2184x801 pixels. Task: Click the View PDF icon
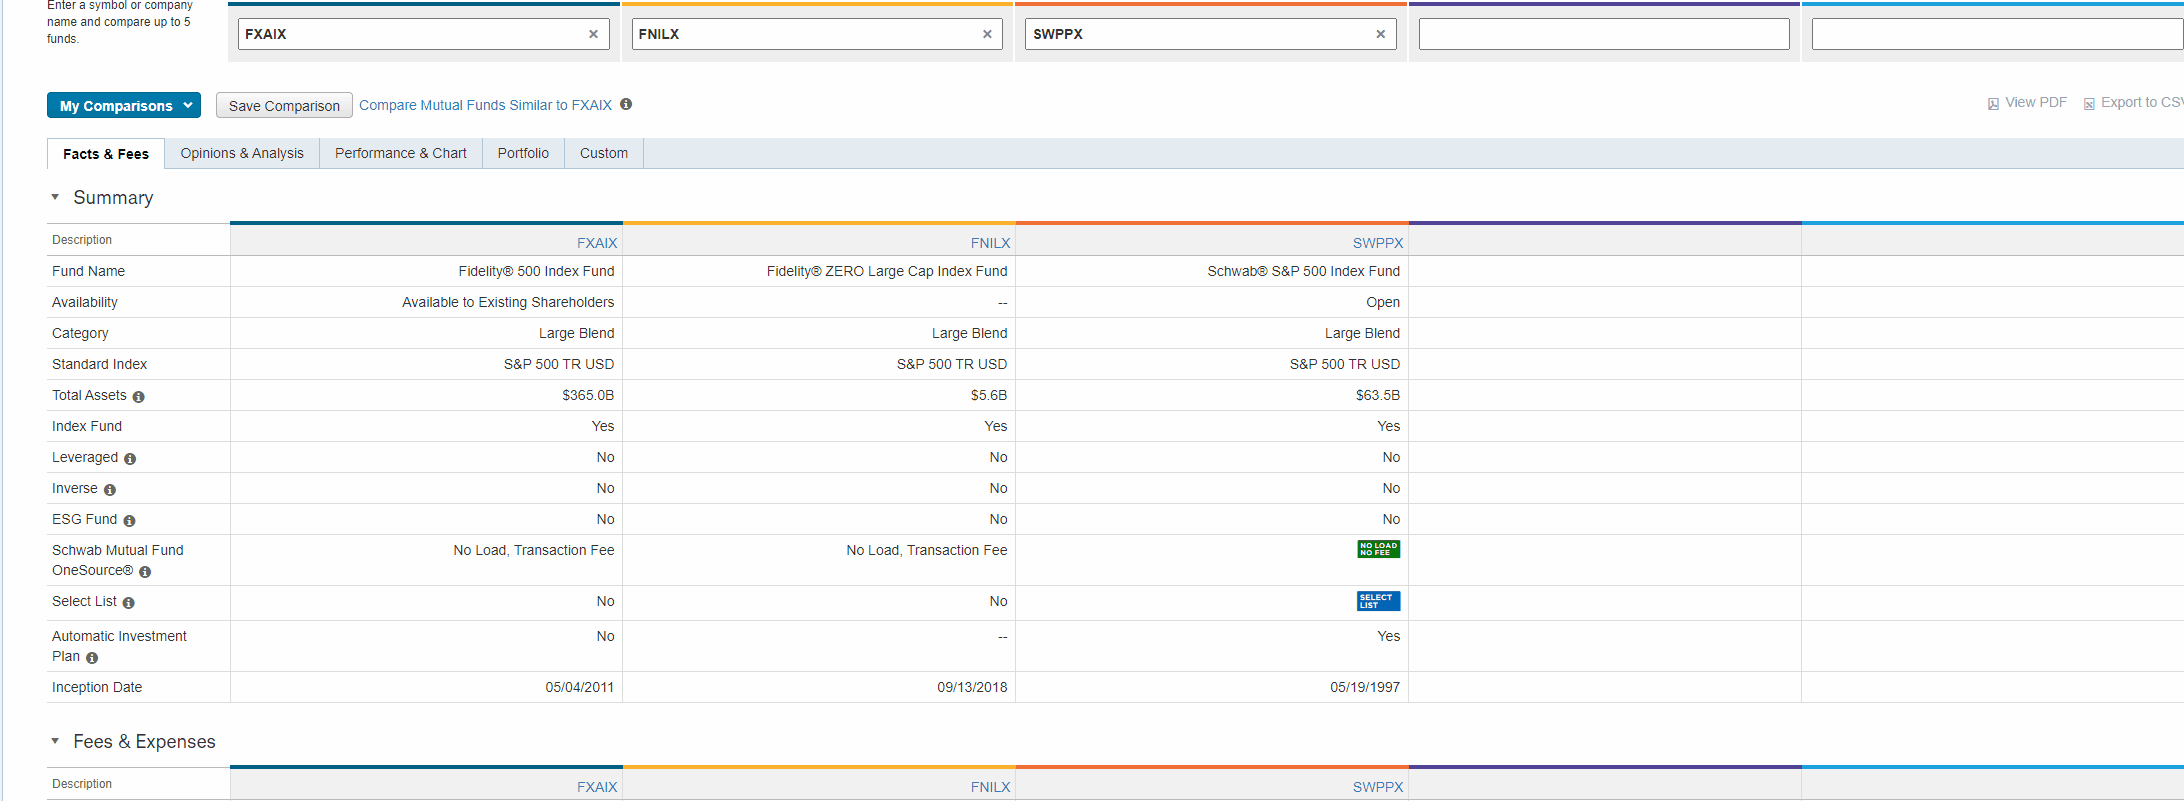tap(1993, 104)
